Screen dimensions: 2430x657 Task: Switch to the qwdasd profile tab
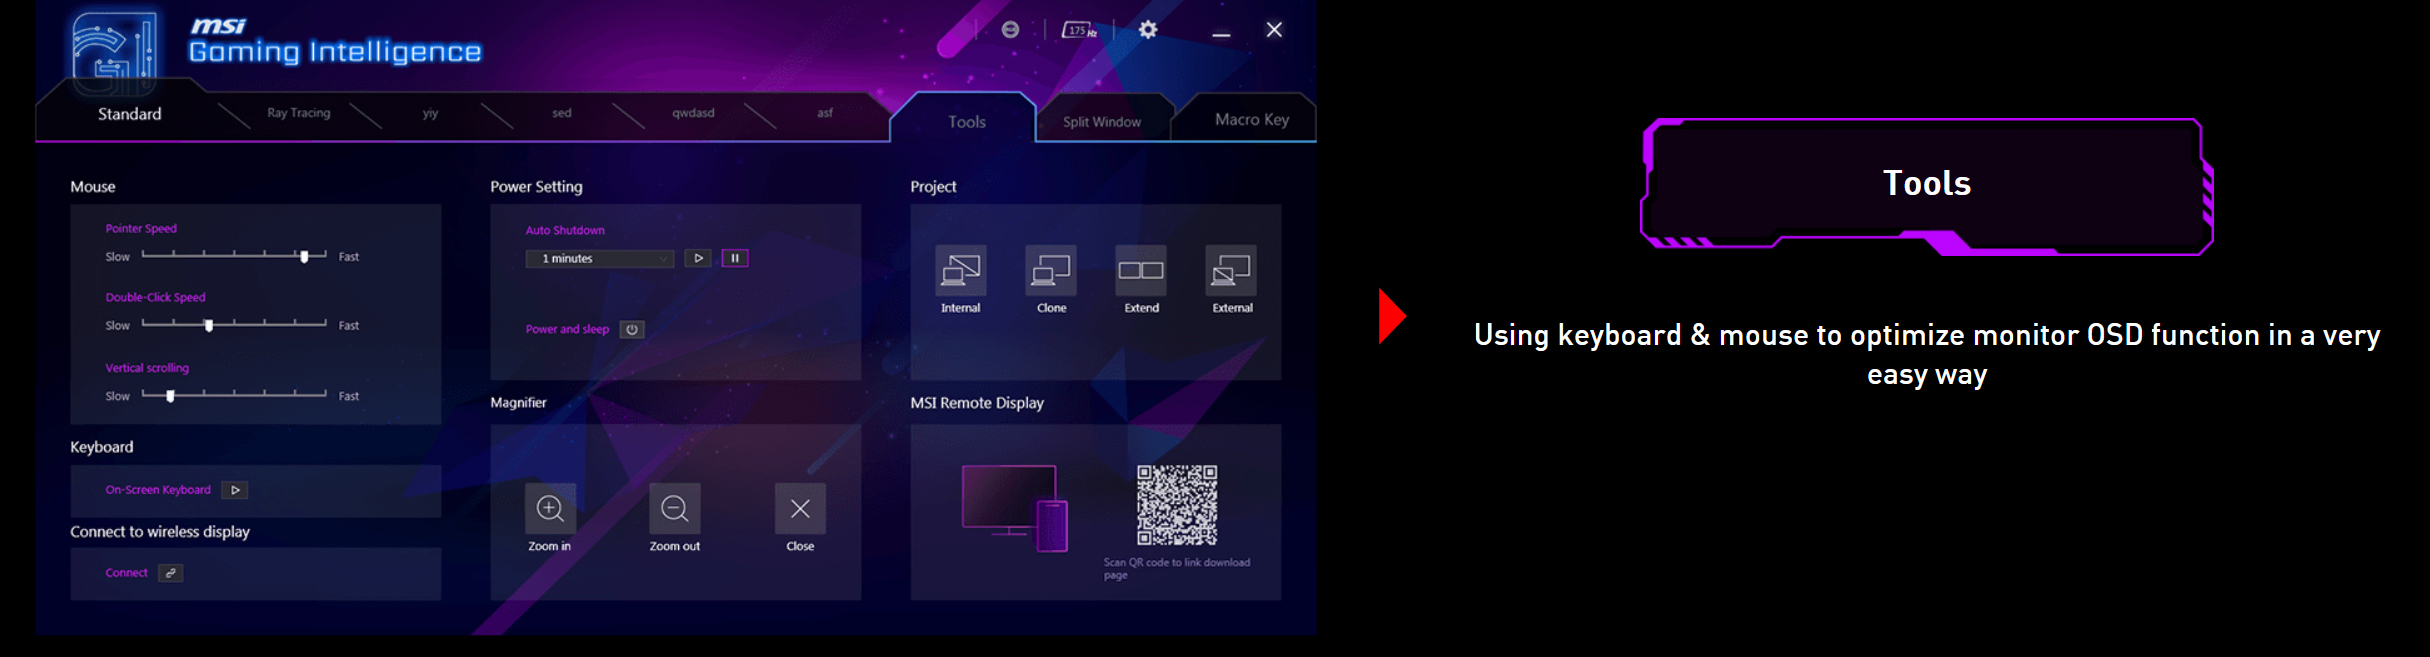pos(693,113)
